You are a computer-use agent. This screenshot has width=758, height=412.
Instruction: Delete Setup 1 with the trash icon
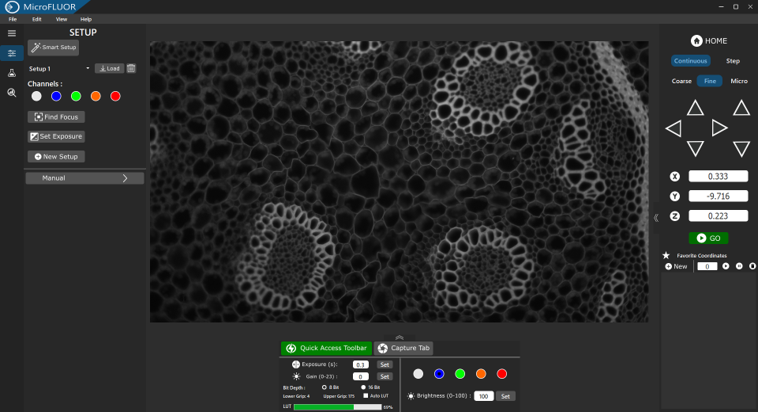[131, 68]
